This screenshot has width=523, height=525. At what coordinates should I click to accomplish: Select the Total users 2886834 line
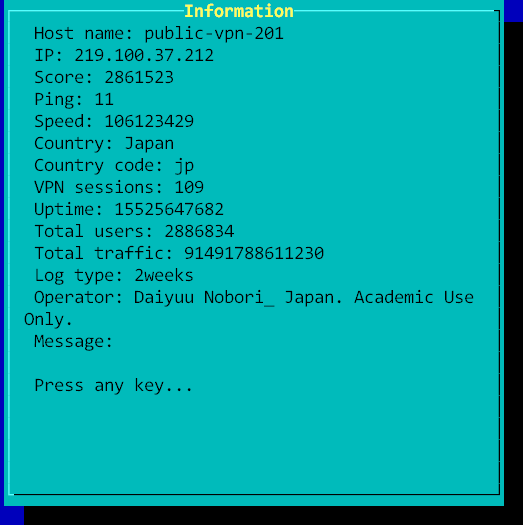click(x=134, y=231)
